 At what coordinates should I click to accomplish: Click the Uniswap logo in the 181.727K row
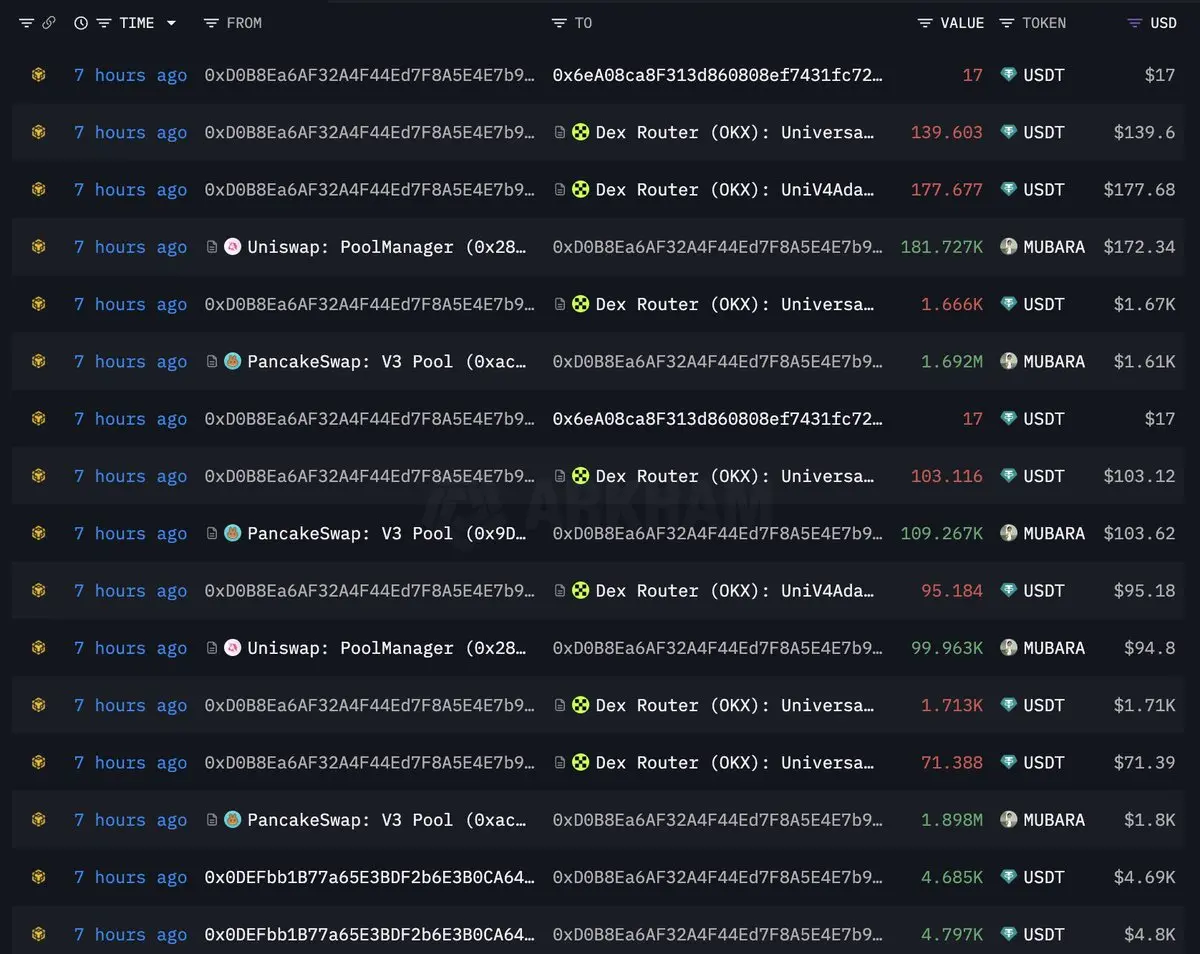[x=232, y=246]
